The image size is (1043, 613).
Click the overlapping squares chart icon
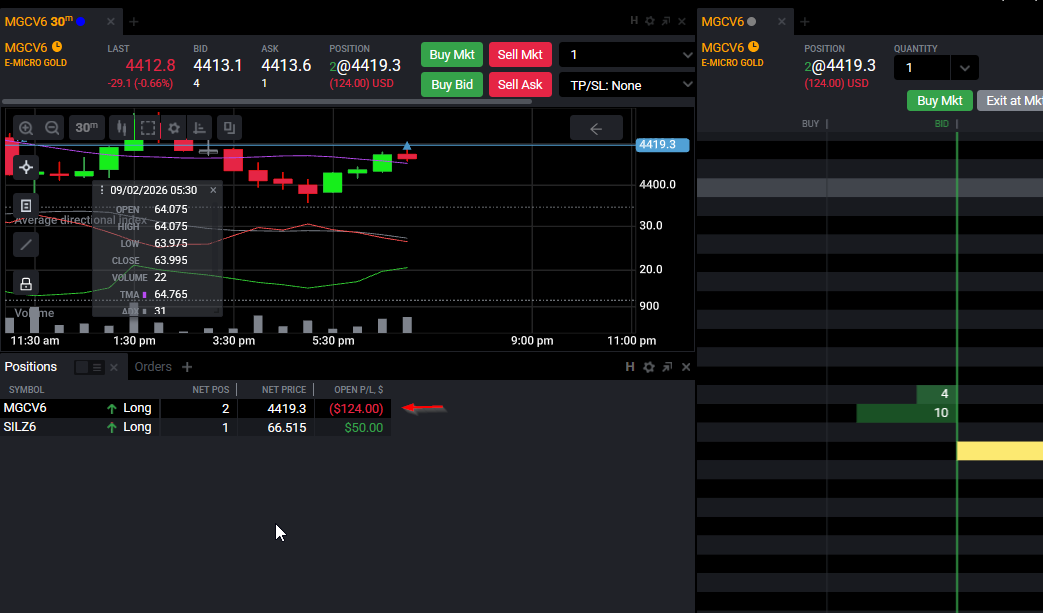[229, 128]
